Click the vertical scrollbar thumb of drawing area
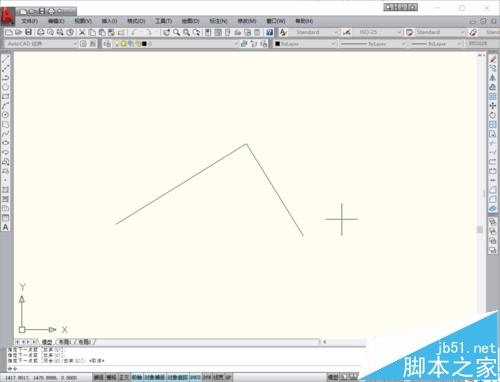500x382 pixels. (480, 229)
